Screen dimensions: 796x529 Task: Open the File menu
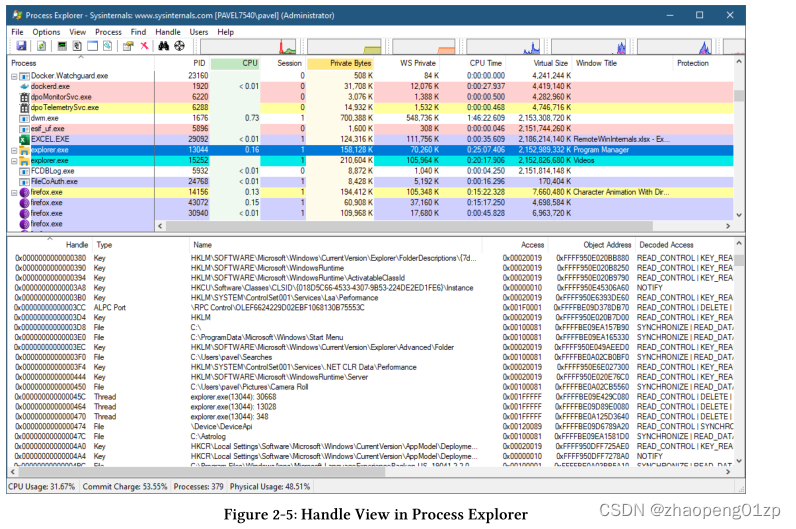click(x=17, y=32)
